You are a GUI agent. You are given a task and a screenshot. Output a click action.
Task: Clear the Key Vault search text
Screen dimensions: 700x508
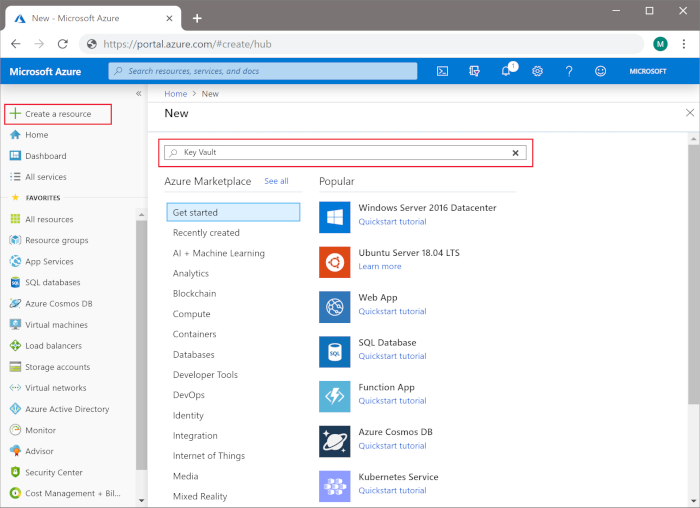[x=516, y=153]
